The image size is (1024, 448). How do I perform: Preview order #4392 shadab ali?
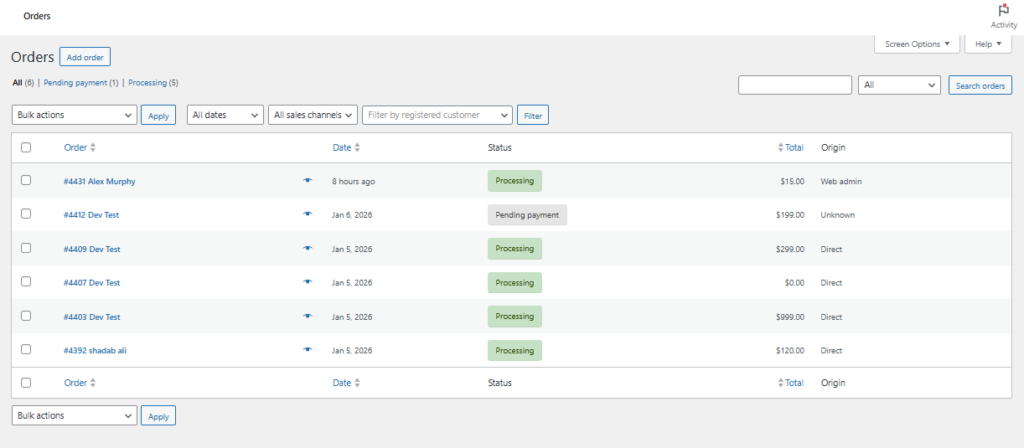pyautogui.click(x=308, y=350)
